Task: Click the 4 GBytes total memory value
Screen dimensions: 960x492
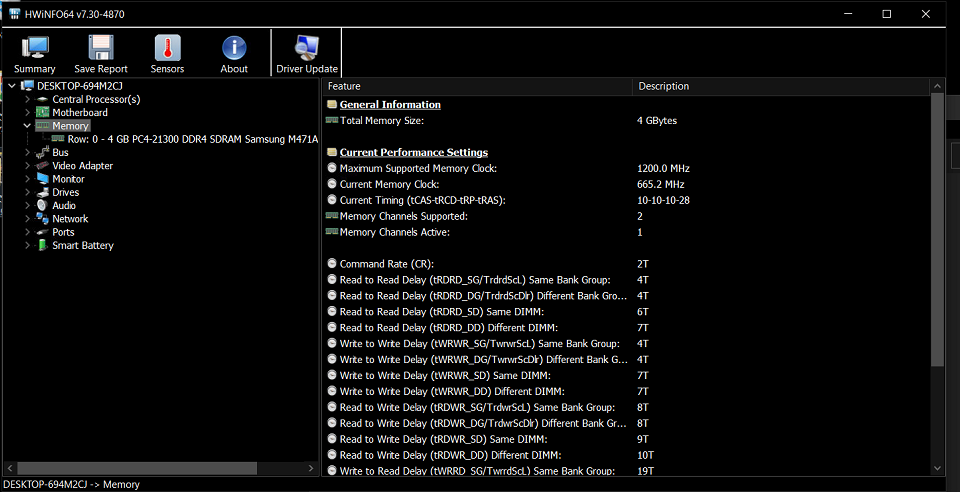Action: click(x=657, y=121)
